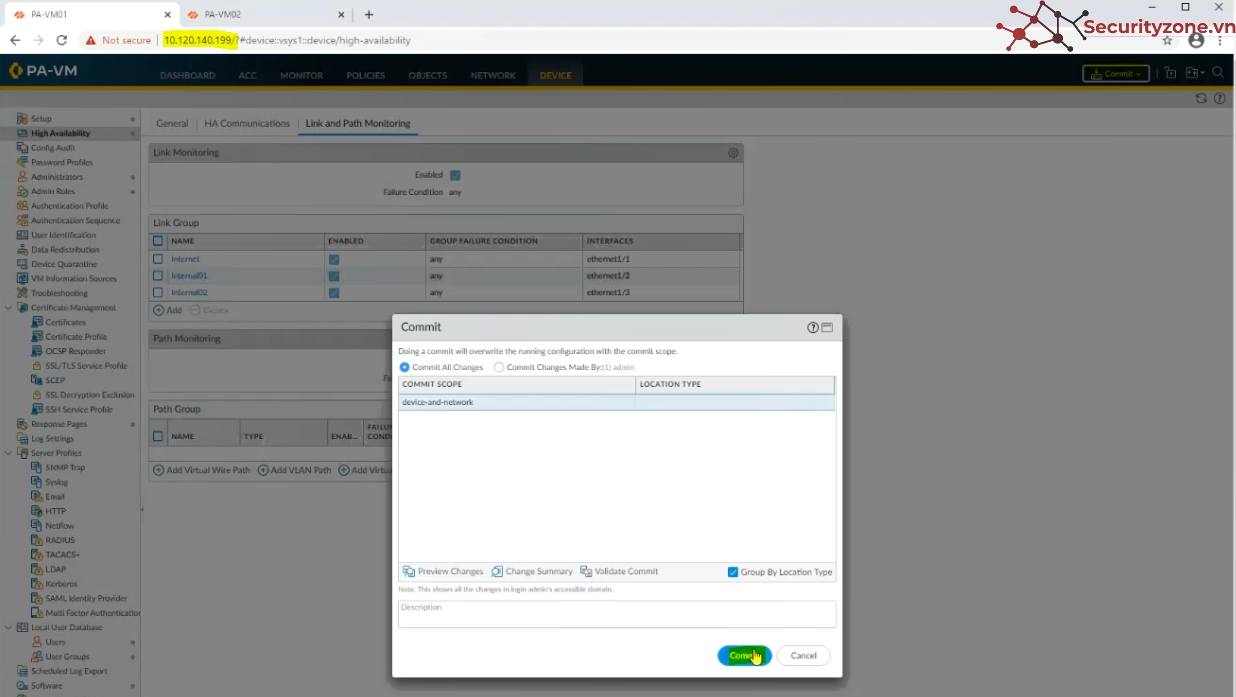Switch to the HA Communications tab
The image size is (1236, 697).
tap(247, 124)
